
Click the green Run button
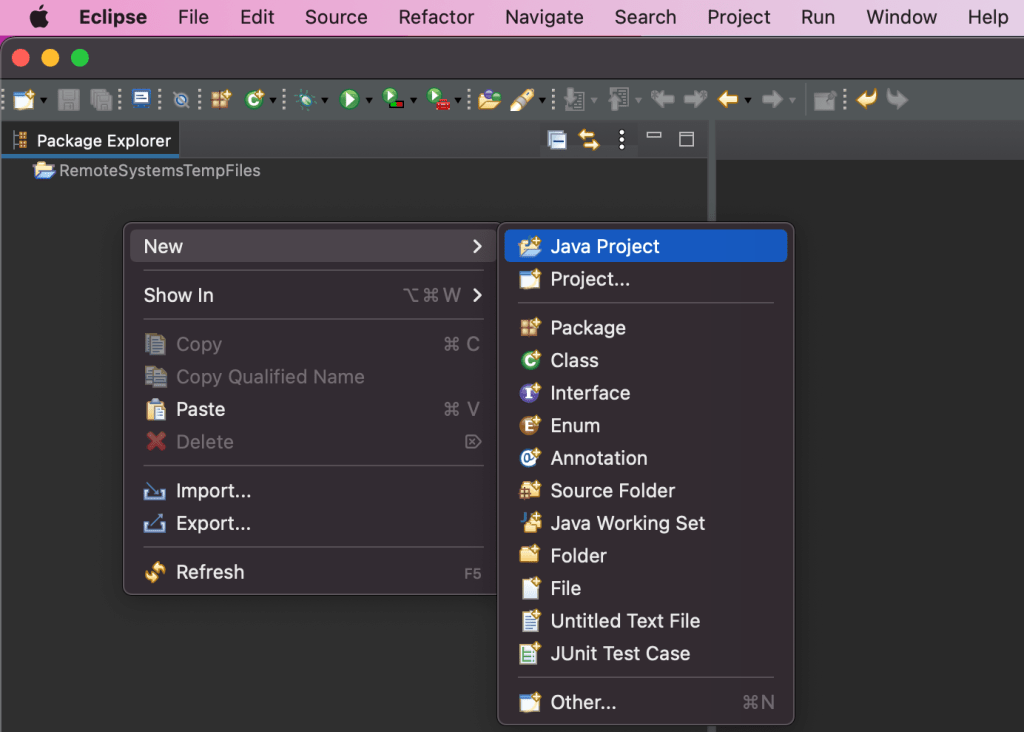[349, 99]
